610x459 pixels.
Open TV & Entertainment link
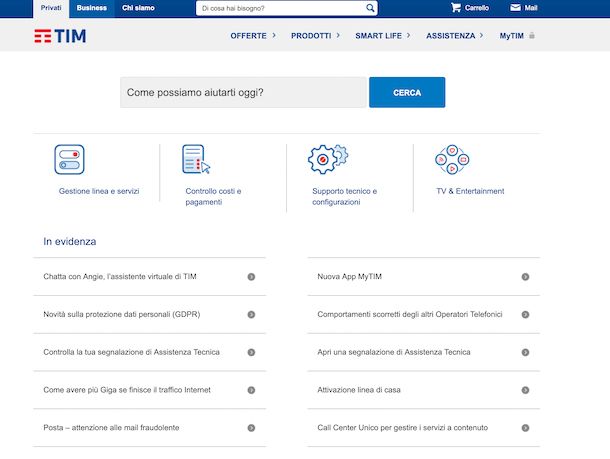[470, 191]
